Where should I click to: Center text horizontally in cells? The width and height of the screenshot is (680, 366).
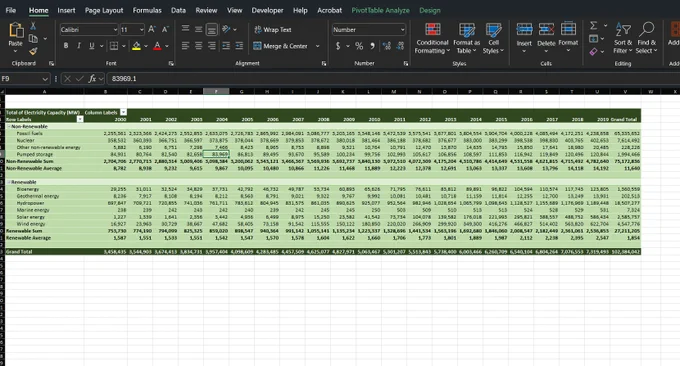pos(198,46)
